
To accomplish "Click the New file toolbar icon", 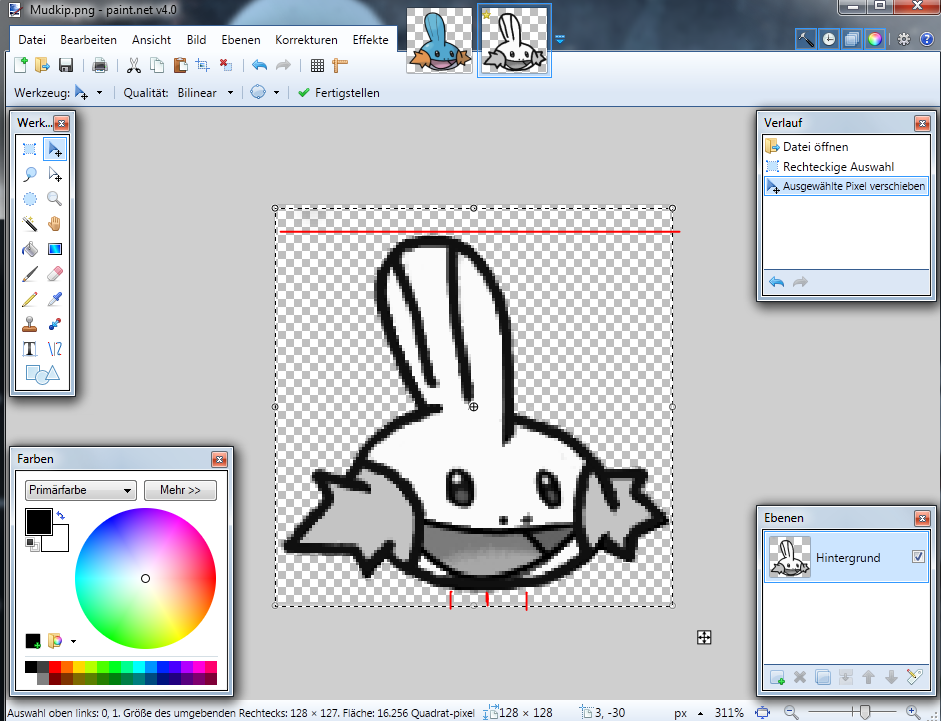I will click(20, 65).
